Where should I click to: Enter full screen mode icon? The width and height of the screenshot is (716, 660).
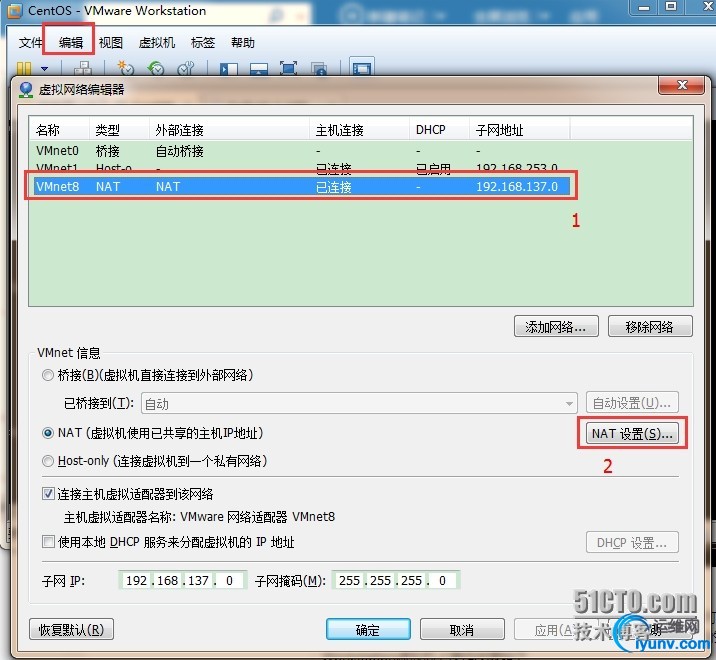coord(289,69)
